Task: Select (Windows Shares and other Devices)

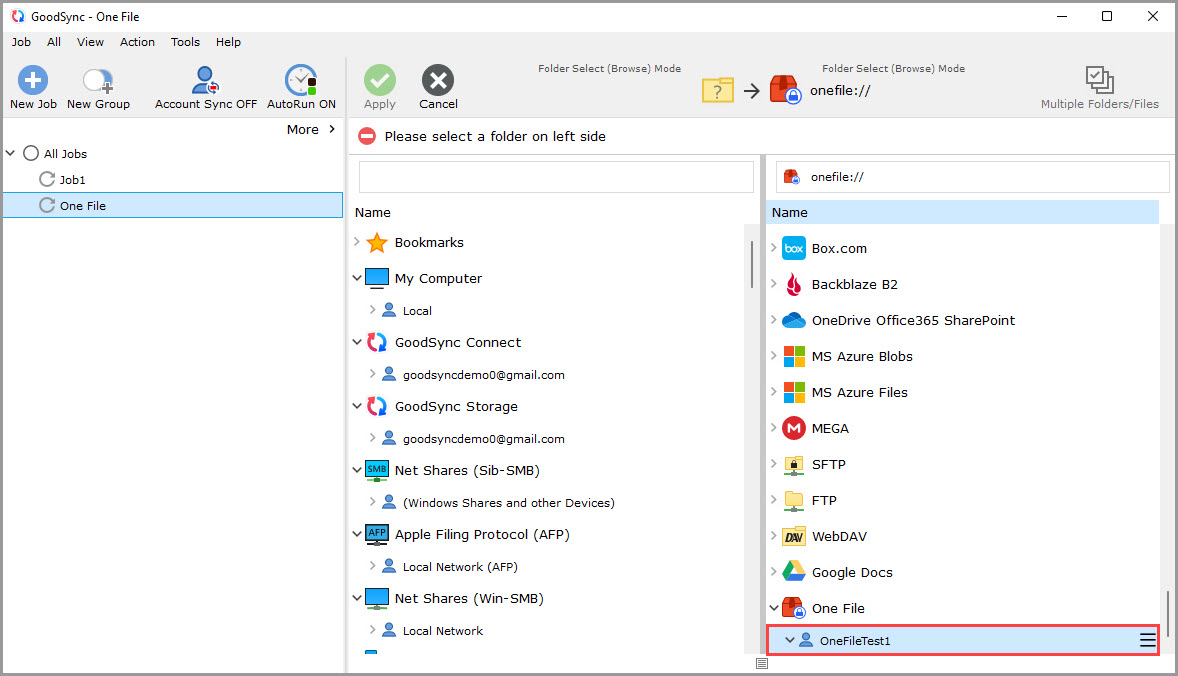Action: 509,502
